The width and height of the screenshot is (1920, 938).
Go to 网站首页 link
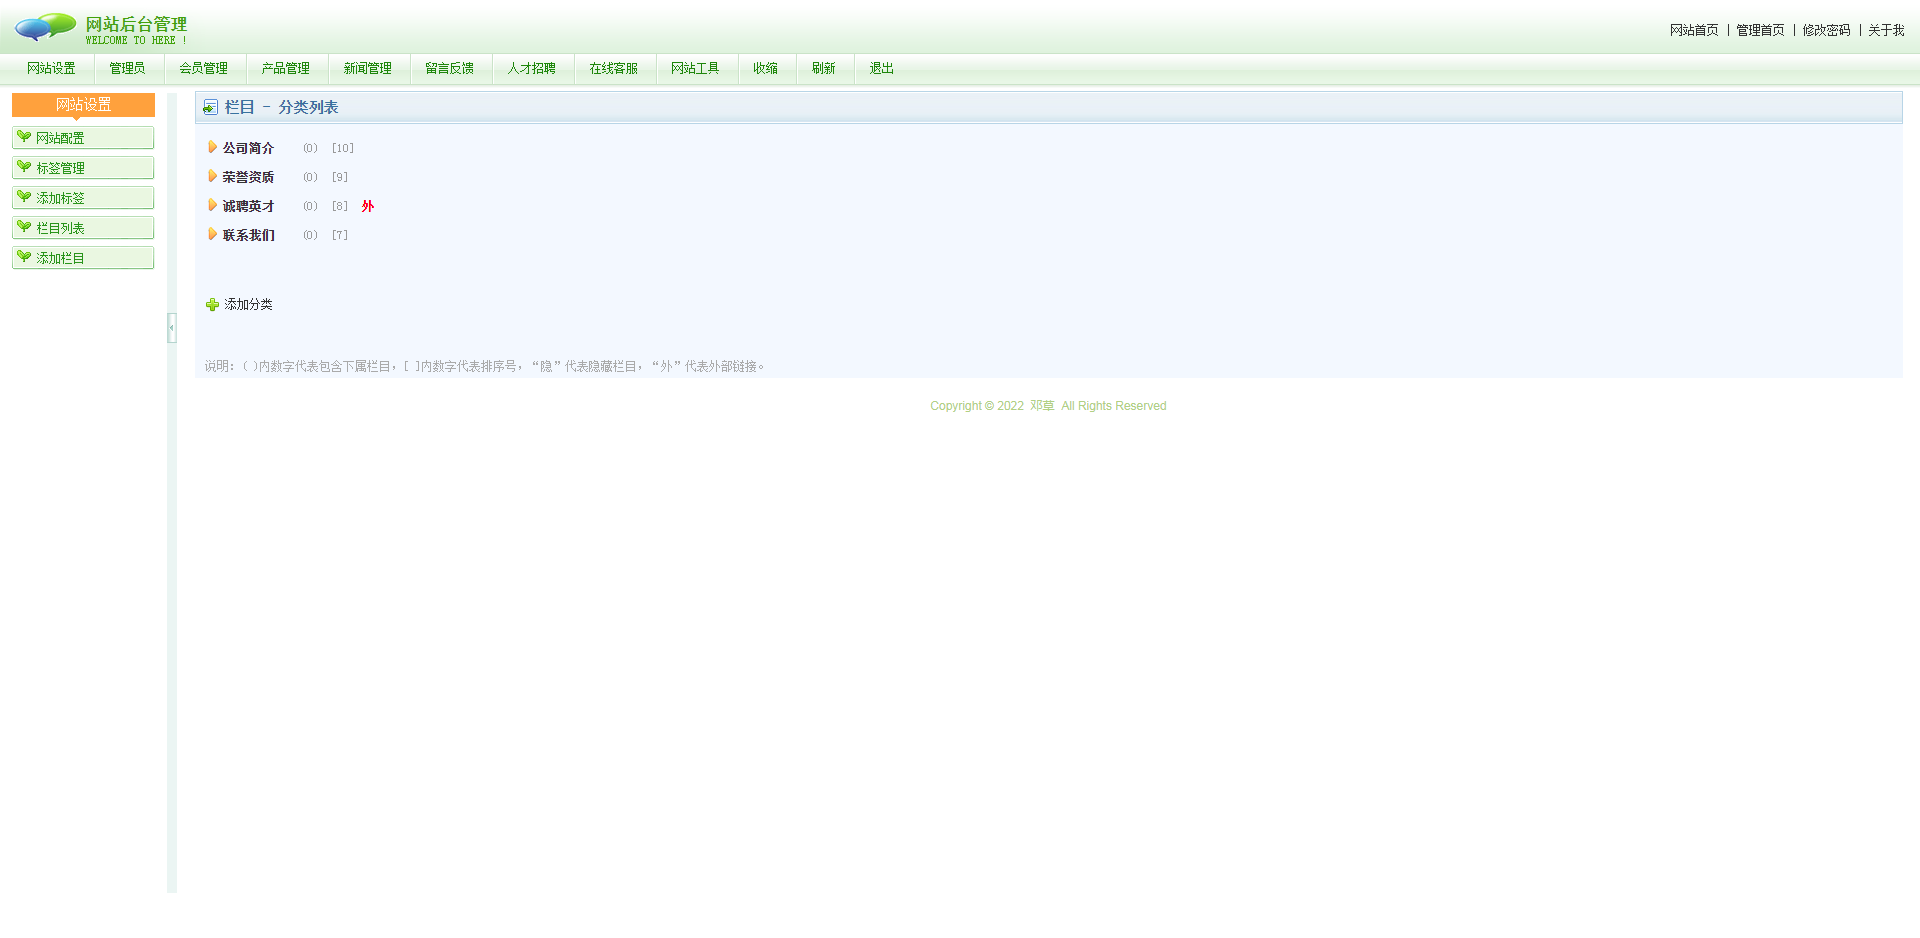(x=1694, y=30)
